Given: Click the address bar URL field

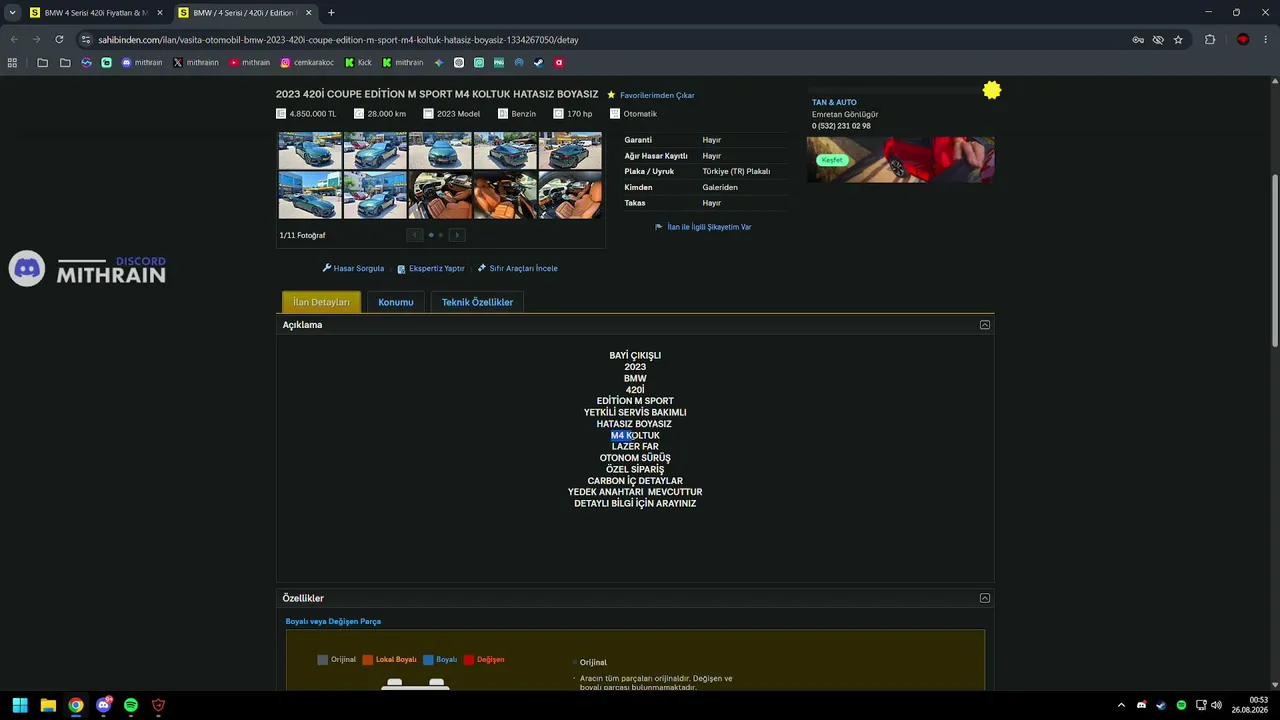Looking at the screenshot, I should point(600,40).
